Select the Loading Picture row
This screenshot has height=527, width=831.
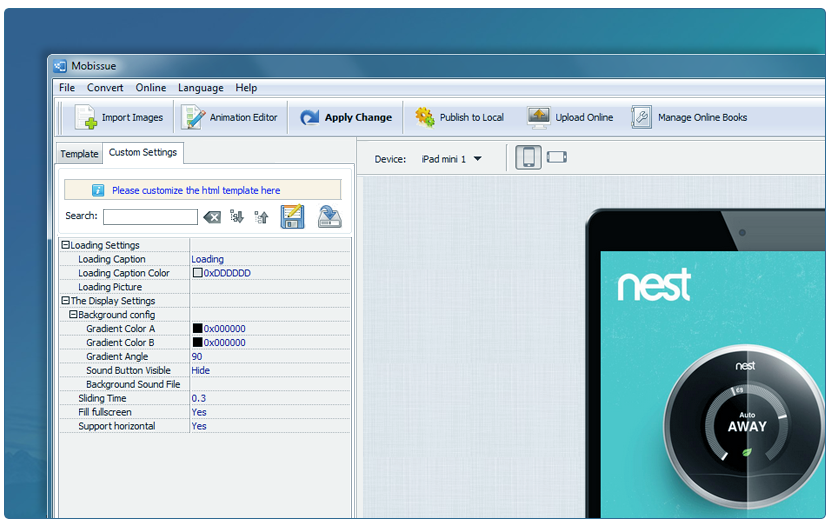205,287
